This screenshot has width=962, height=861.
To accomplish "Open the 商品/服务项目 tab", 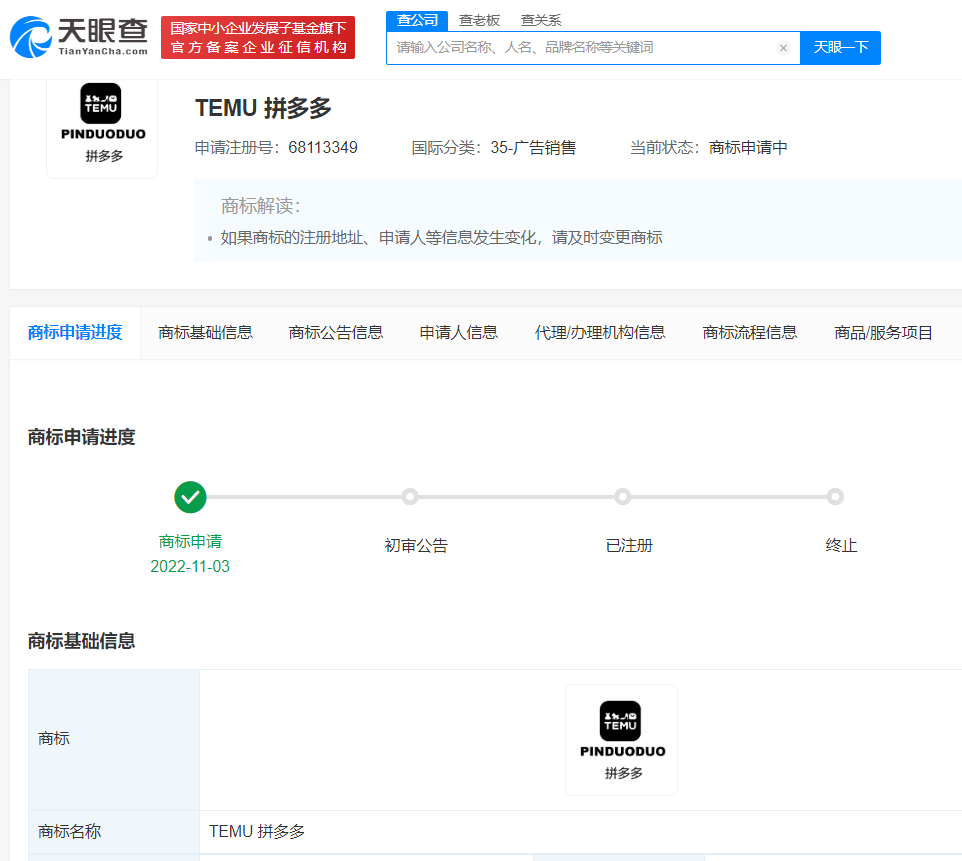I will click(x=883, y=333).
